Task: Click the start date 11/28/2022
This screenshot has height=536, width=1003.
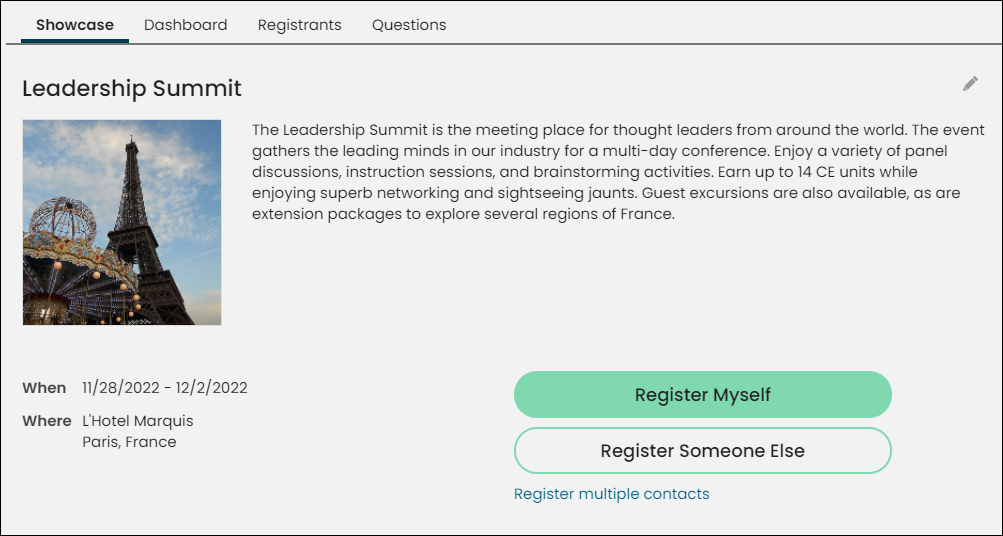Action: coord(118,388)
